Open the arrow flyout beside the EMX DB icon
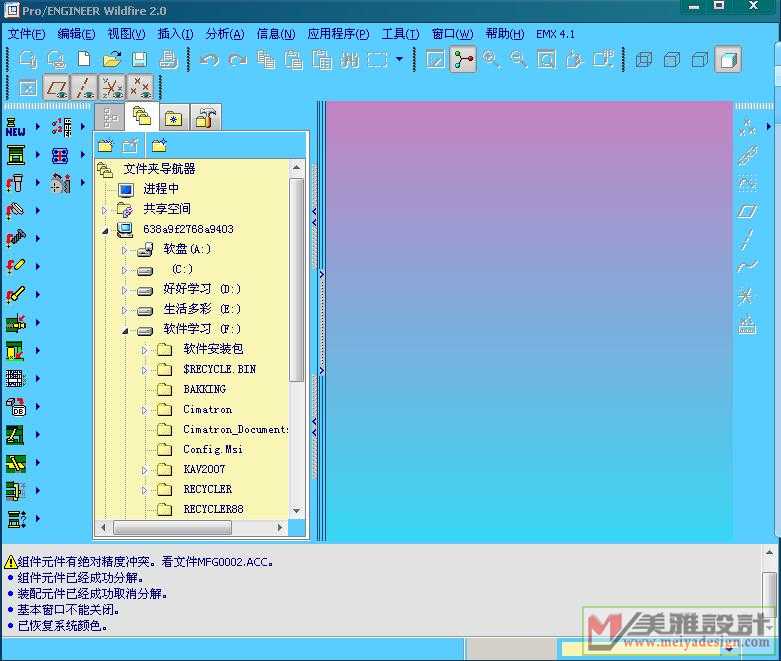781x661 pixels. click(37, 406)
